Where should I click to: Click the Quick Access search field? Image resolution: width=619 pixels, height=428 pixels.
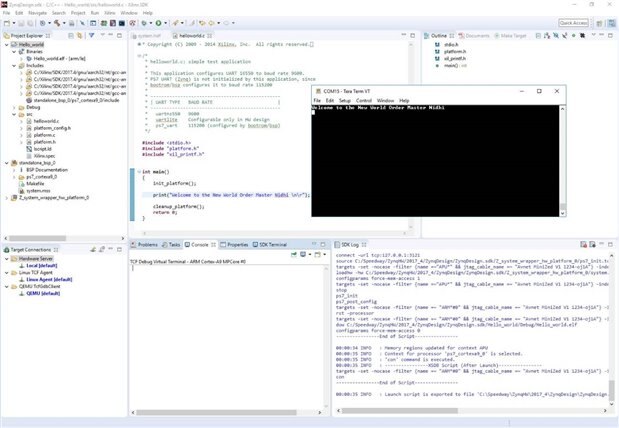[x=573, y=22]
